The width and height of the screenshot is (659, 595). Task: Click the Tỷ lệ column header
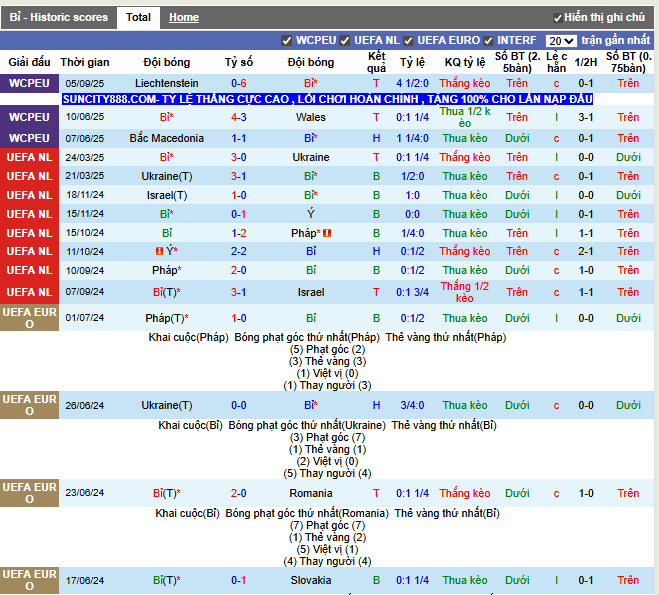point(412,62)
